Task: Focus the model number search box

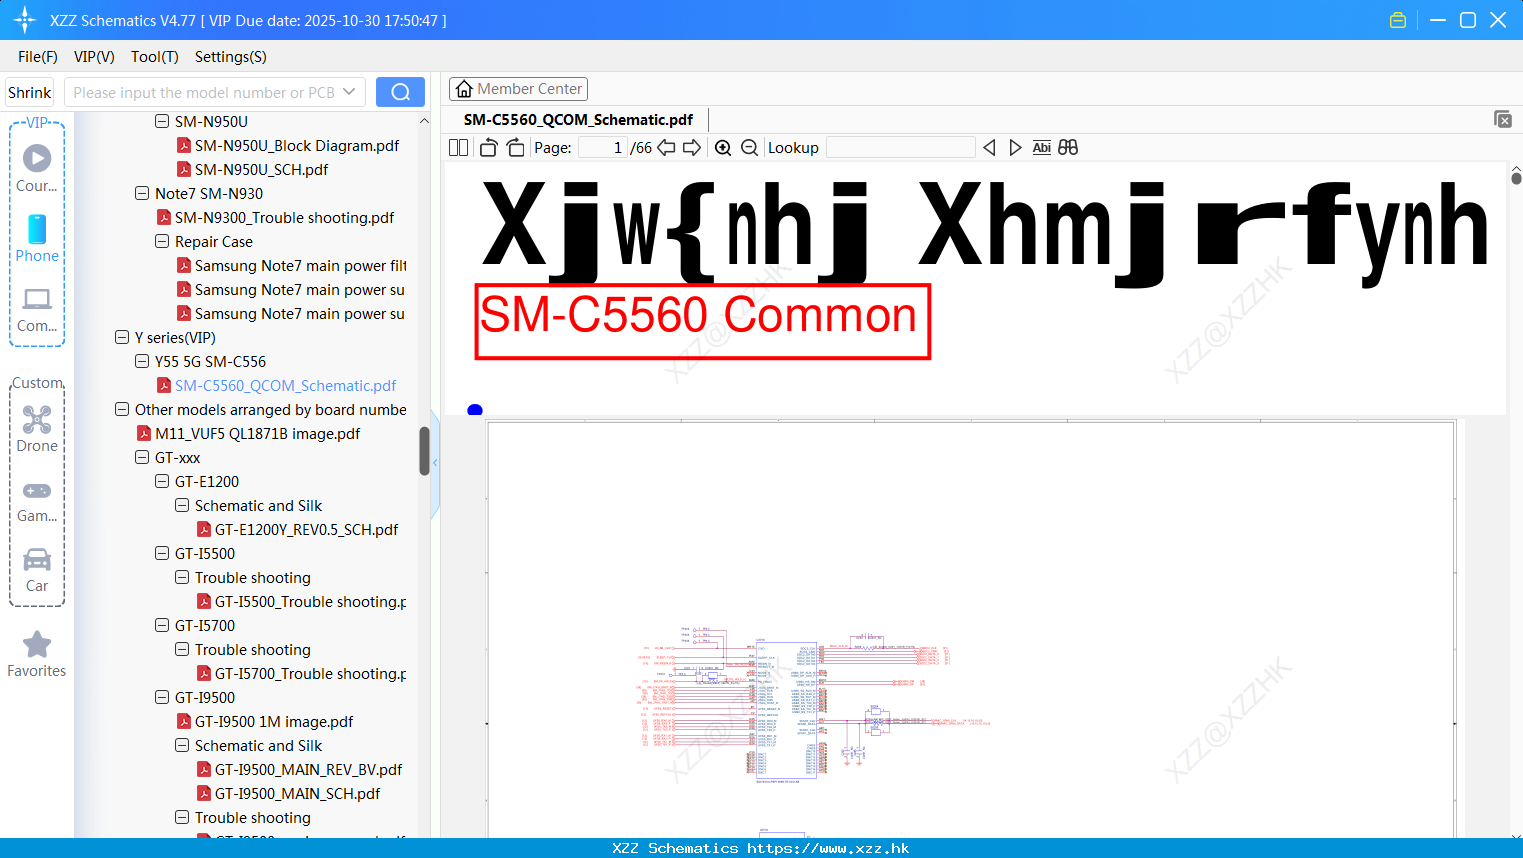Action: pos(203,92)
